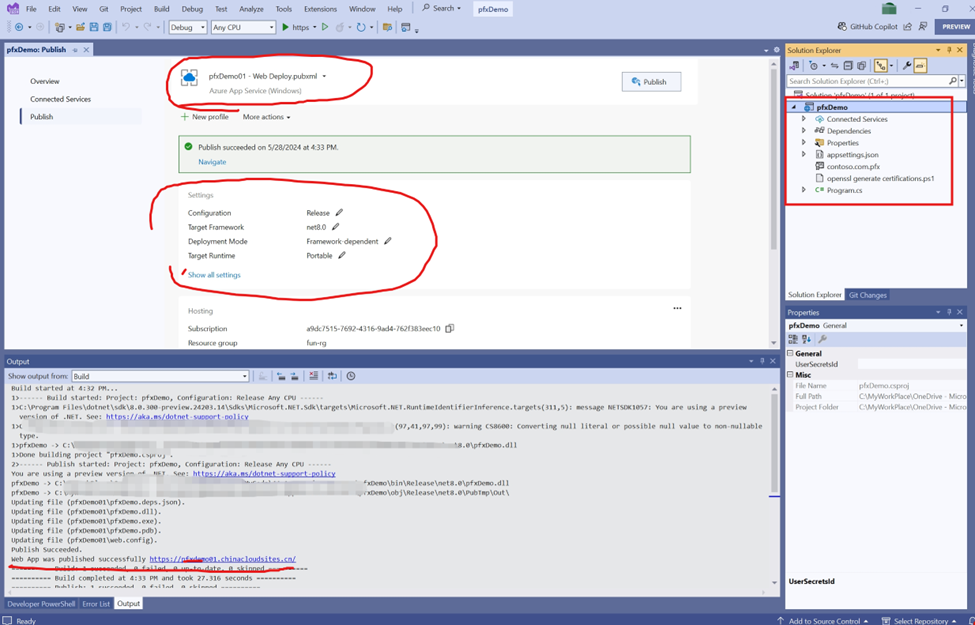
Task: Open the 'Show output from' Build dropdown
Action: (160, 376)
